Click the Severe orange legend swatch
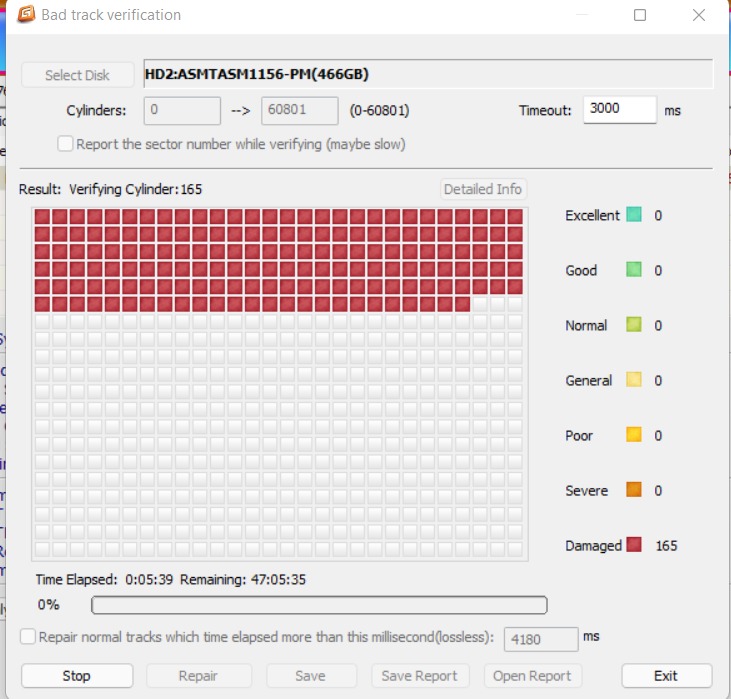 tap(634, 490)
